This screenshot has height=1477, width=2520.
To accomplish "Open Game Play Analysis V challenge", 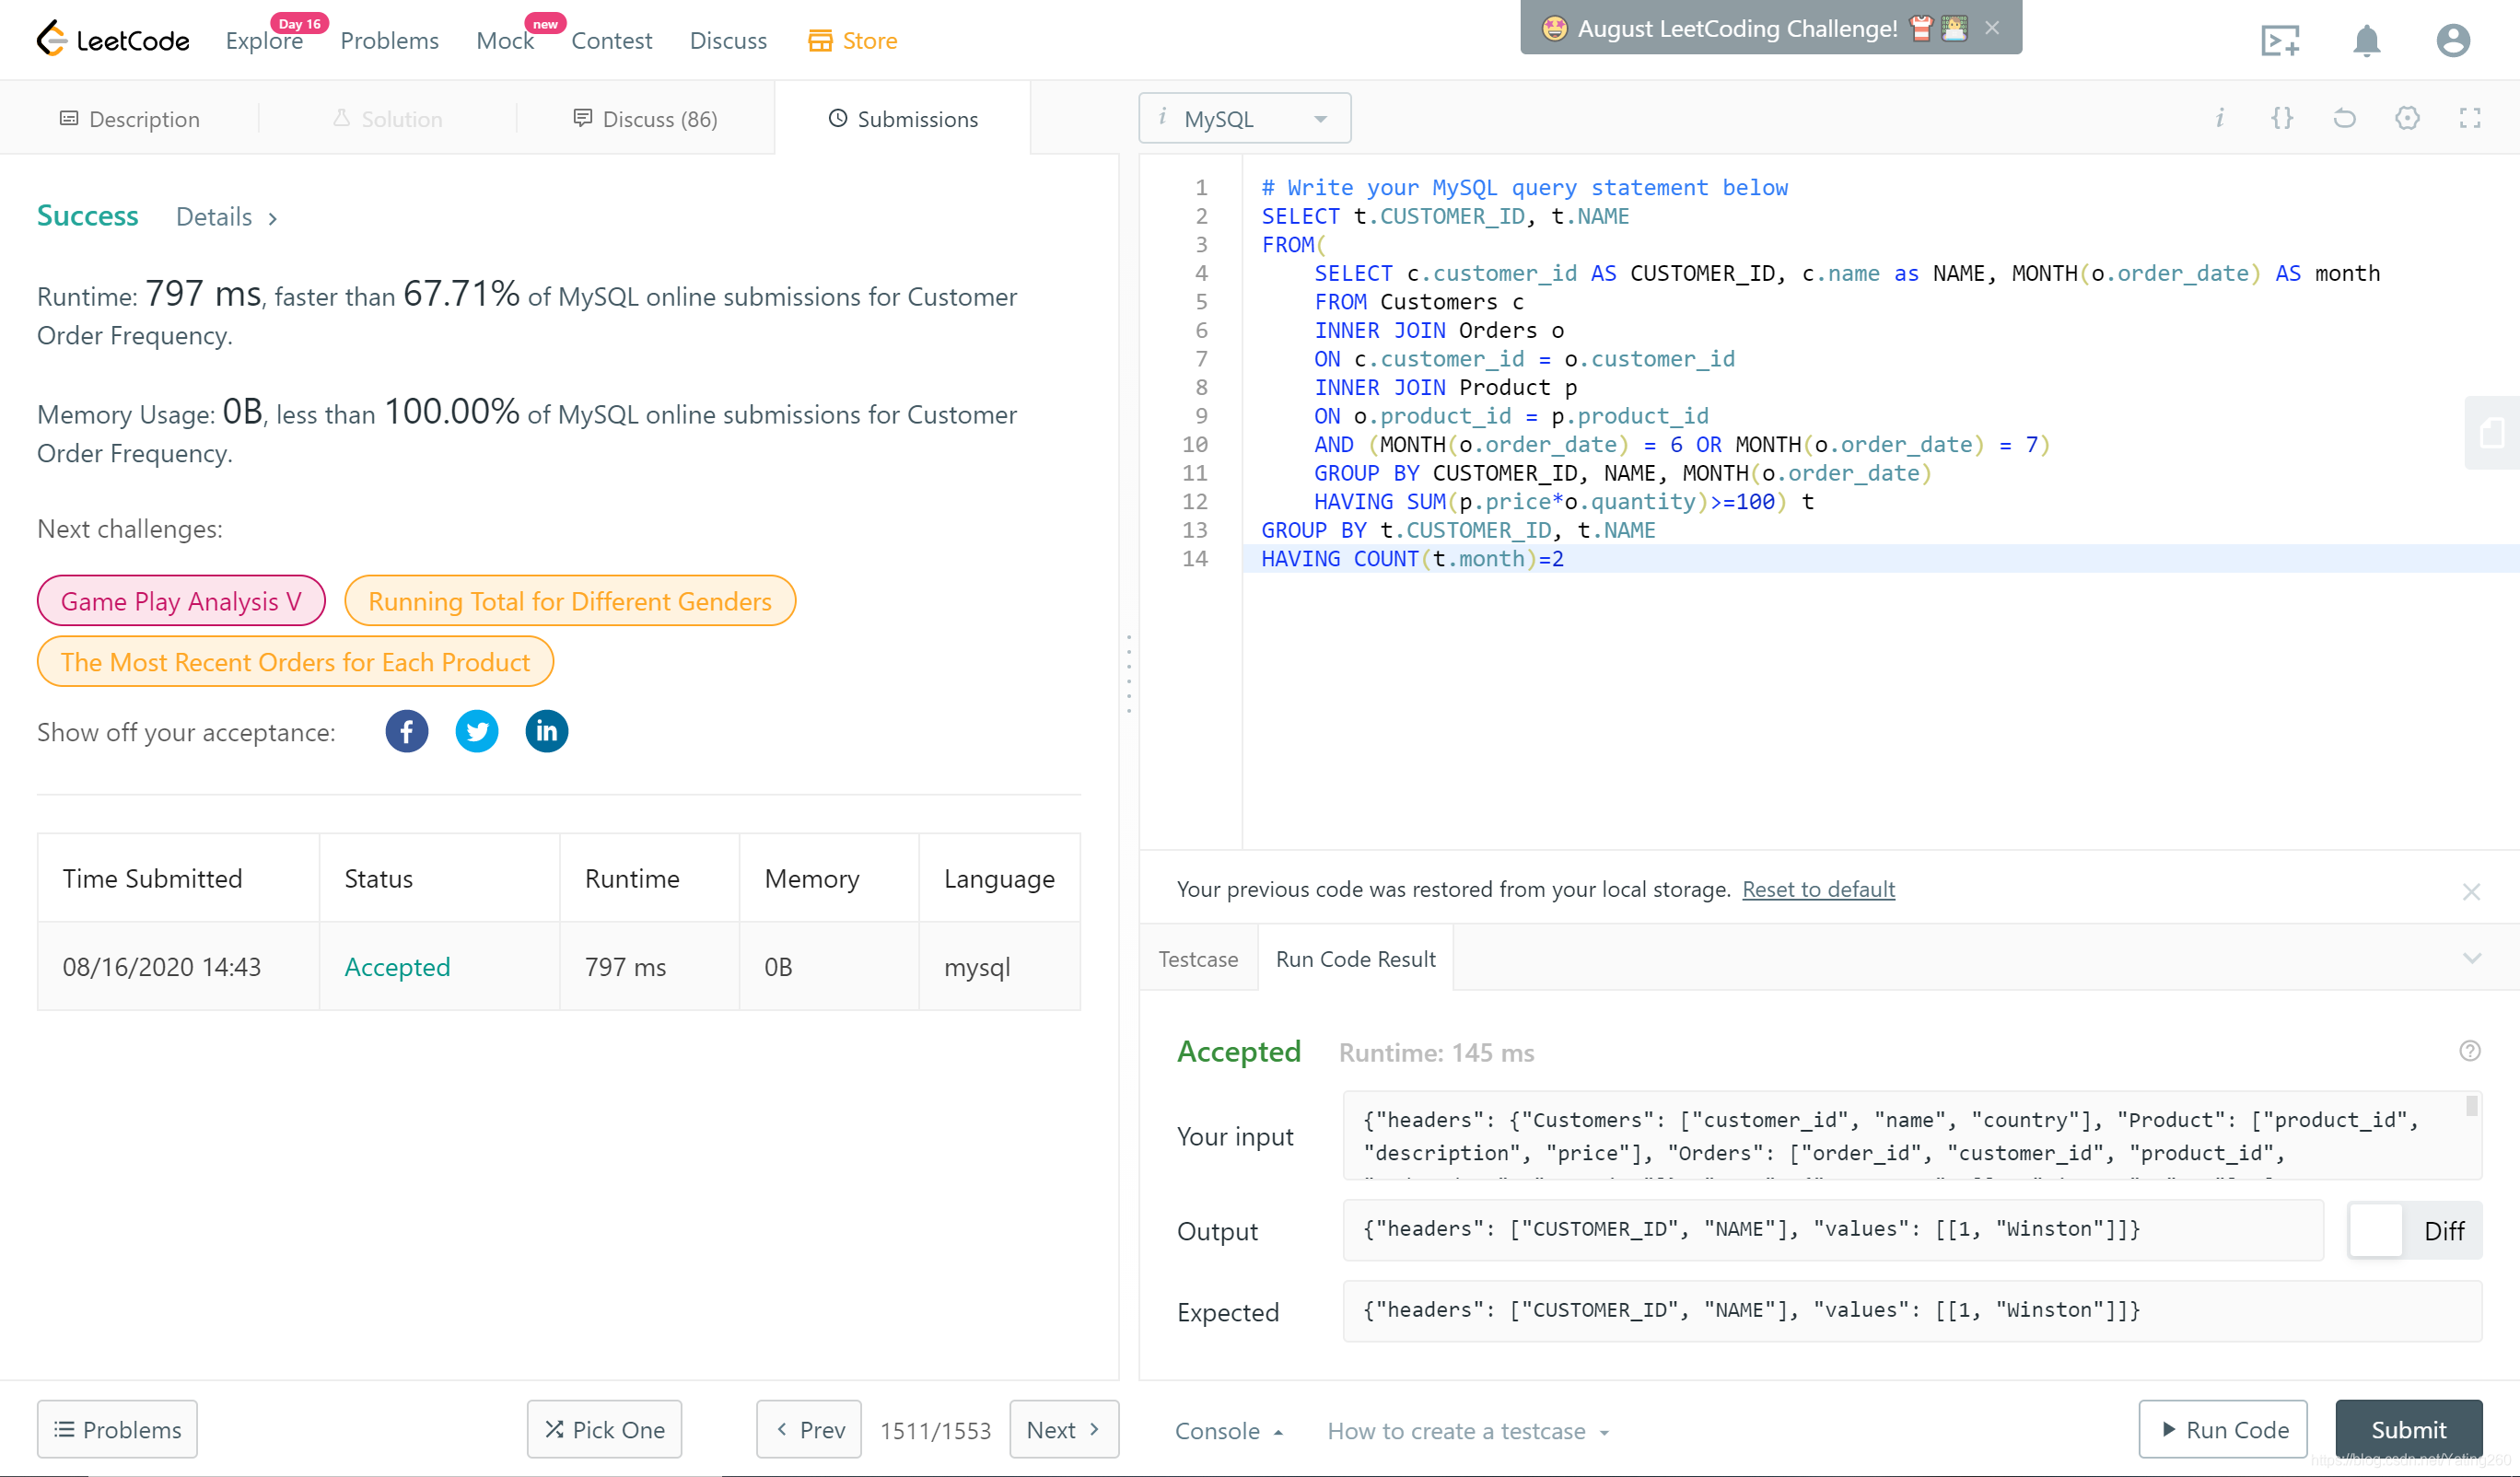I will (x=181, y=601).
